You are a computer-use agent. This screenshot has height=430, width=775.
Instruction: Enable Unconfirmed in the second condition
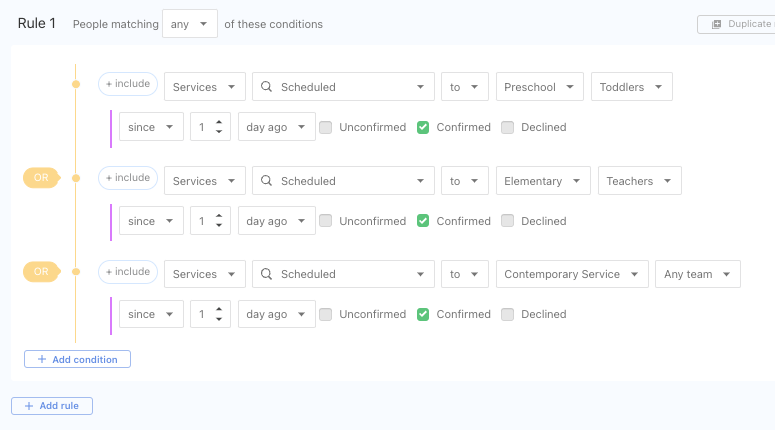326,221
